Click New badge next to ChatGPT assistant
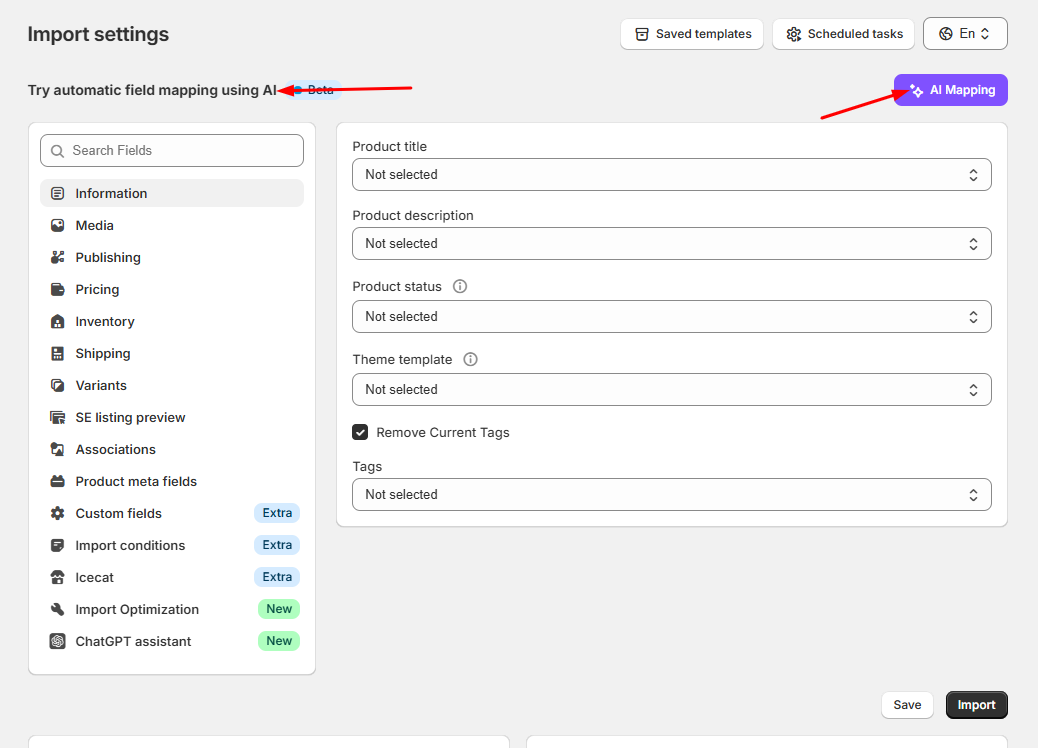Image resolution: width=1038 pixels, height=748 pixels. tap(279, 641)
